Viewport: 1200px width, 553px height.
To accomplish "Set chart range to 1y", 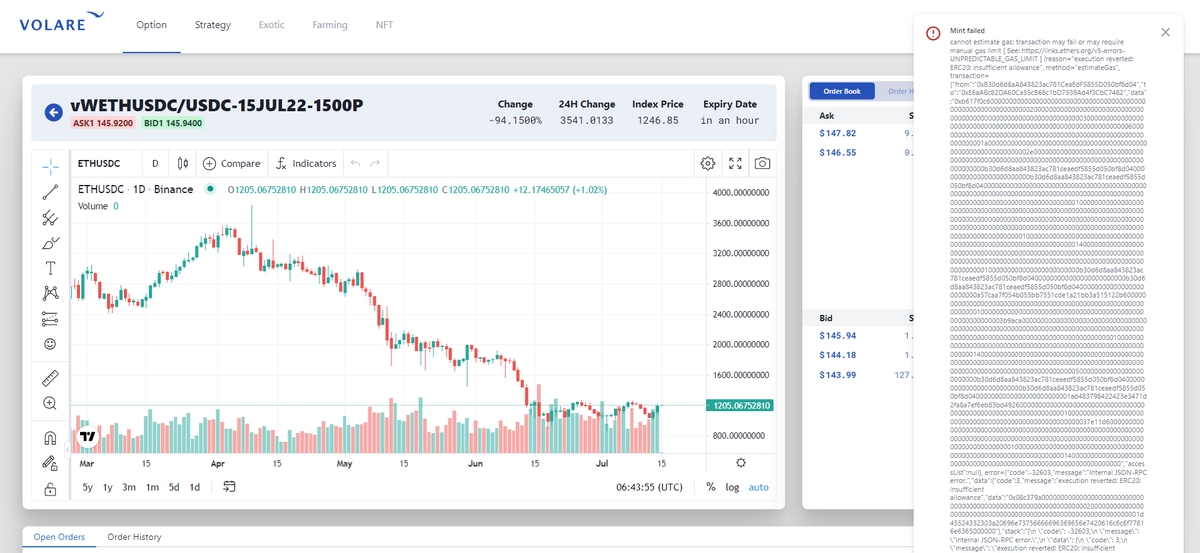I will point(108,487).
